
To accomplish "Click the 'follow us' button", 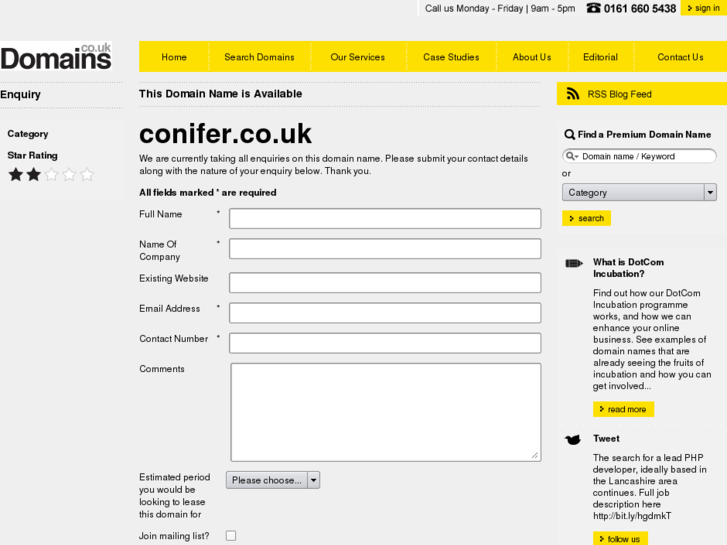I will (x=619, y=539).
